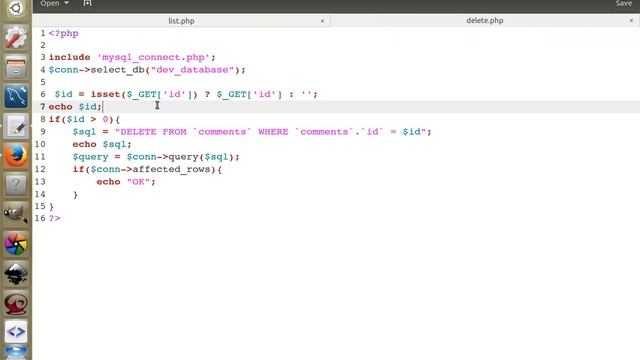Click the 'include' keyword on line 3
The height and width of the screenshot is (360, 640).
tap(69, 57)
